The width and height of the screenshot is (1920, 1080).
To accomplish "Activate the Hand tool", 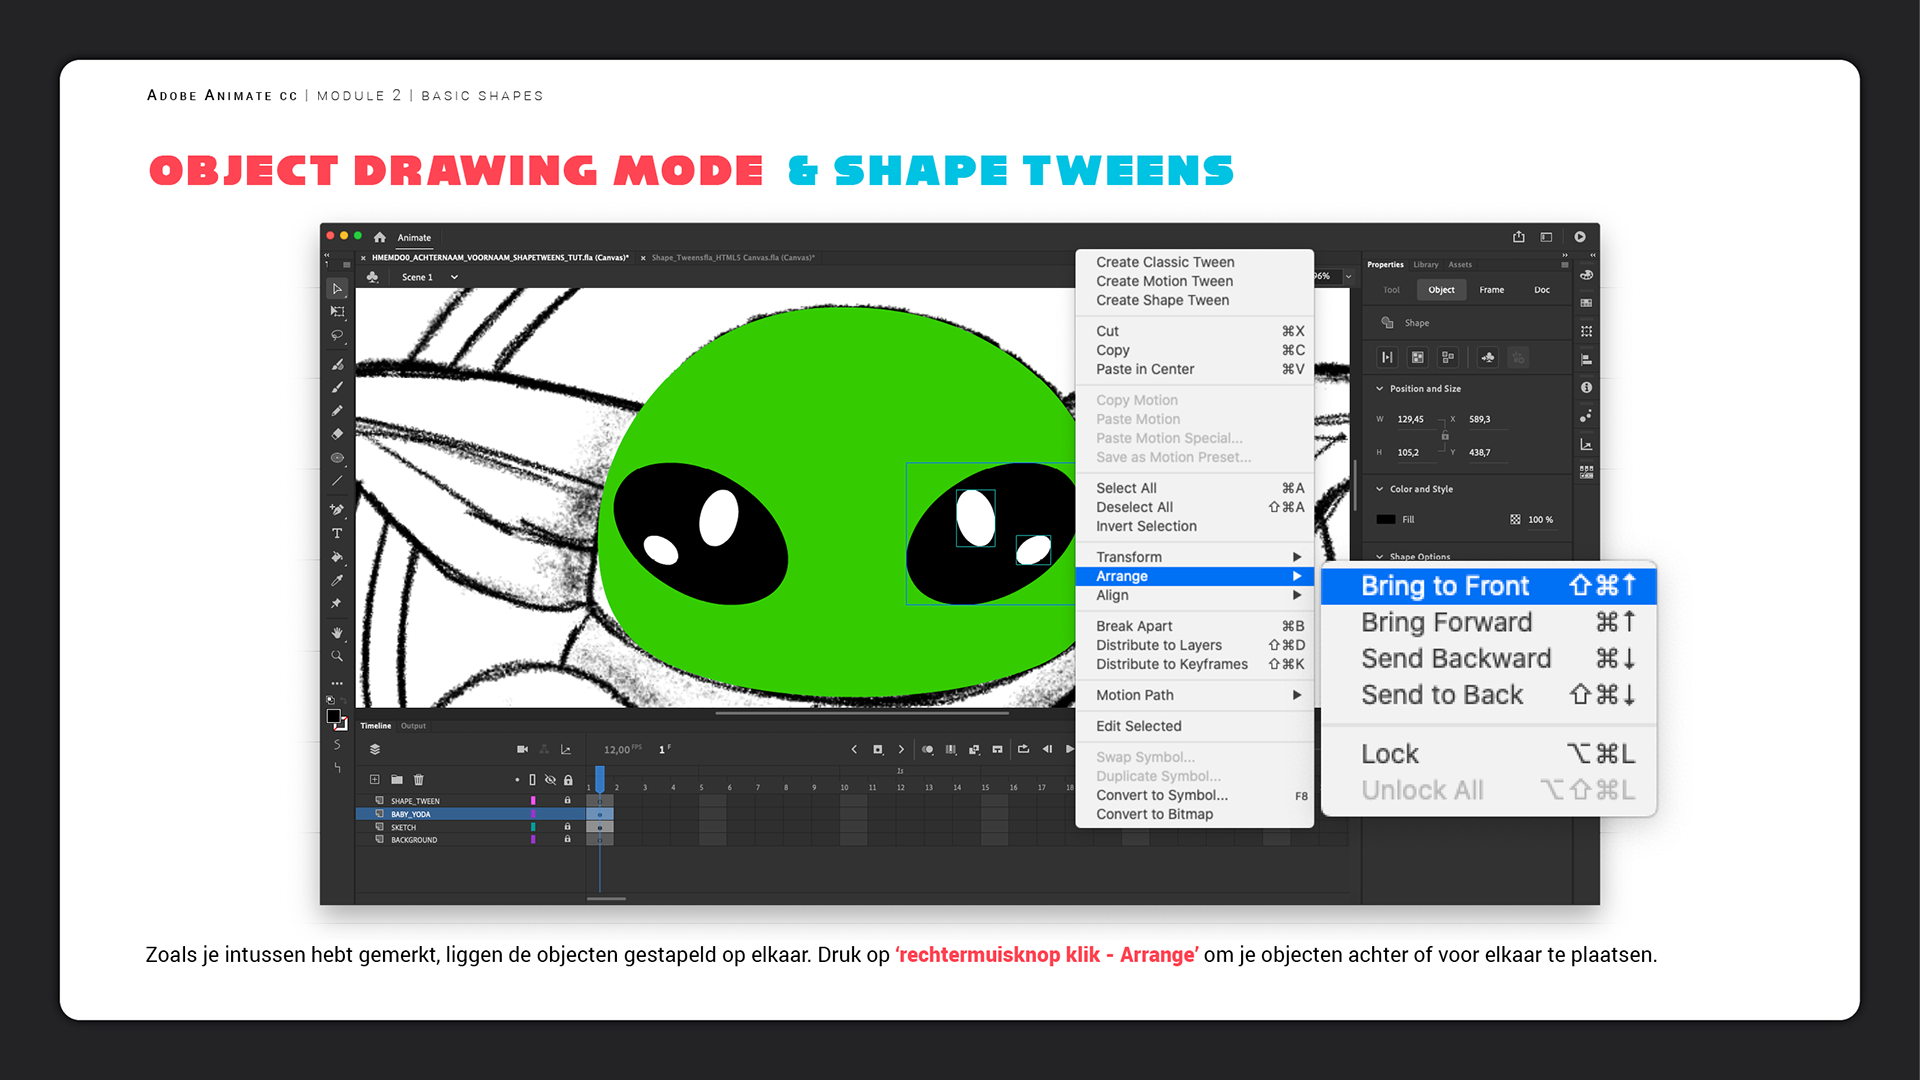I will point(337,633).
